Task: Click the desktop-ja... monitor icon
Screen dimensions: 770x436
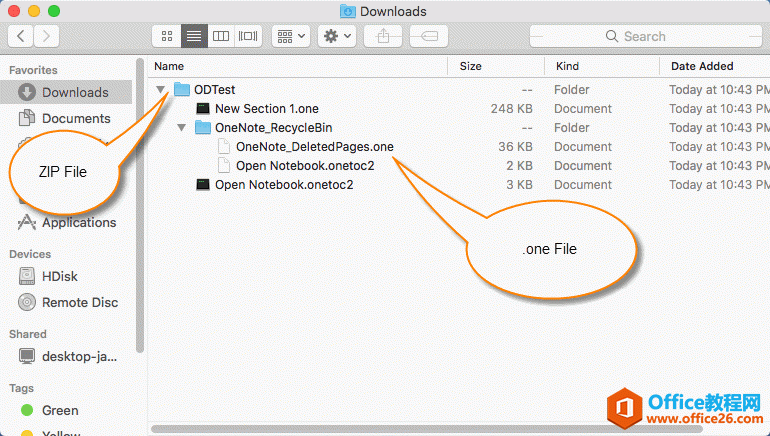Action: coord(27,356)
